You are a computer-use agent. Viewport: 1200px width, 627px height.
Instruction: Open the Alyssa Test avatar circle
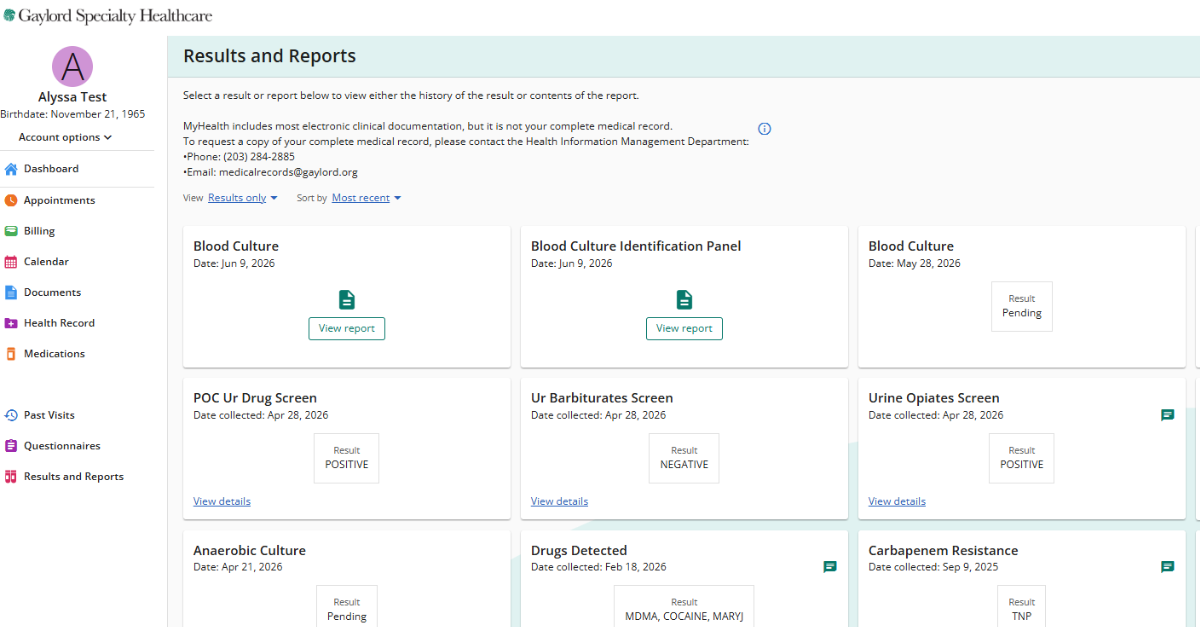pyautogui.click(x=72, y=67)
